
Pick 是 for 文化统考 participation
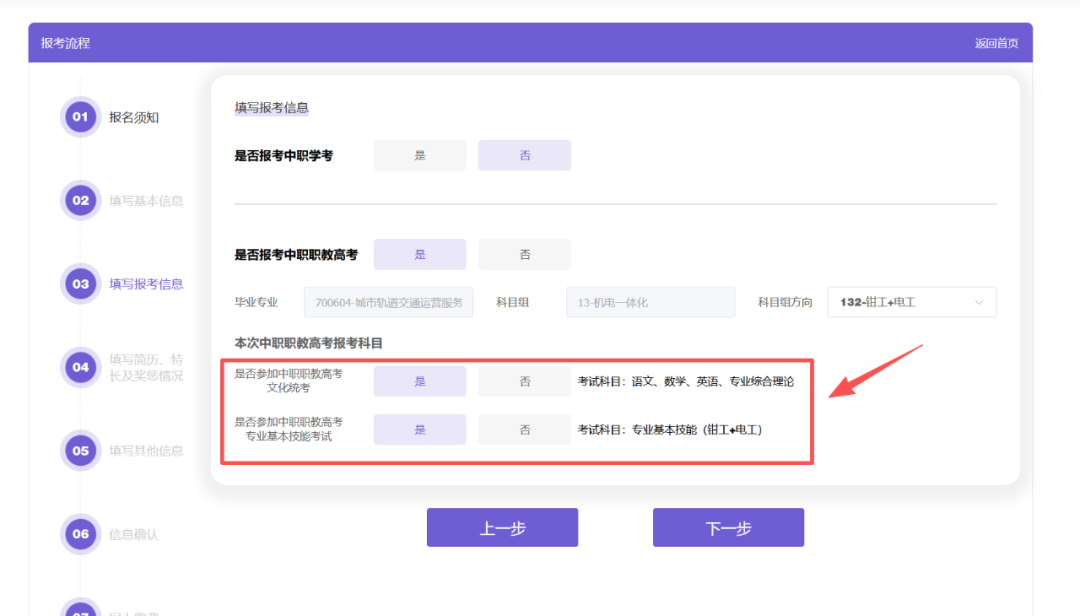coord(419,381)
